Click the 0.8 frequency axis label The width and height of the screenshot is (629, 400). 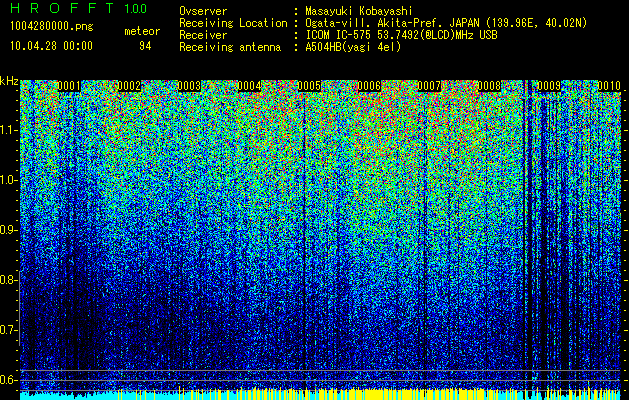[8, 280]
